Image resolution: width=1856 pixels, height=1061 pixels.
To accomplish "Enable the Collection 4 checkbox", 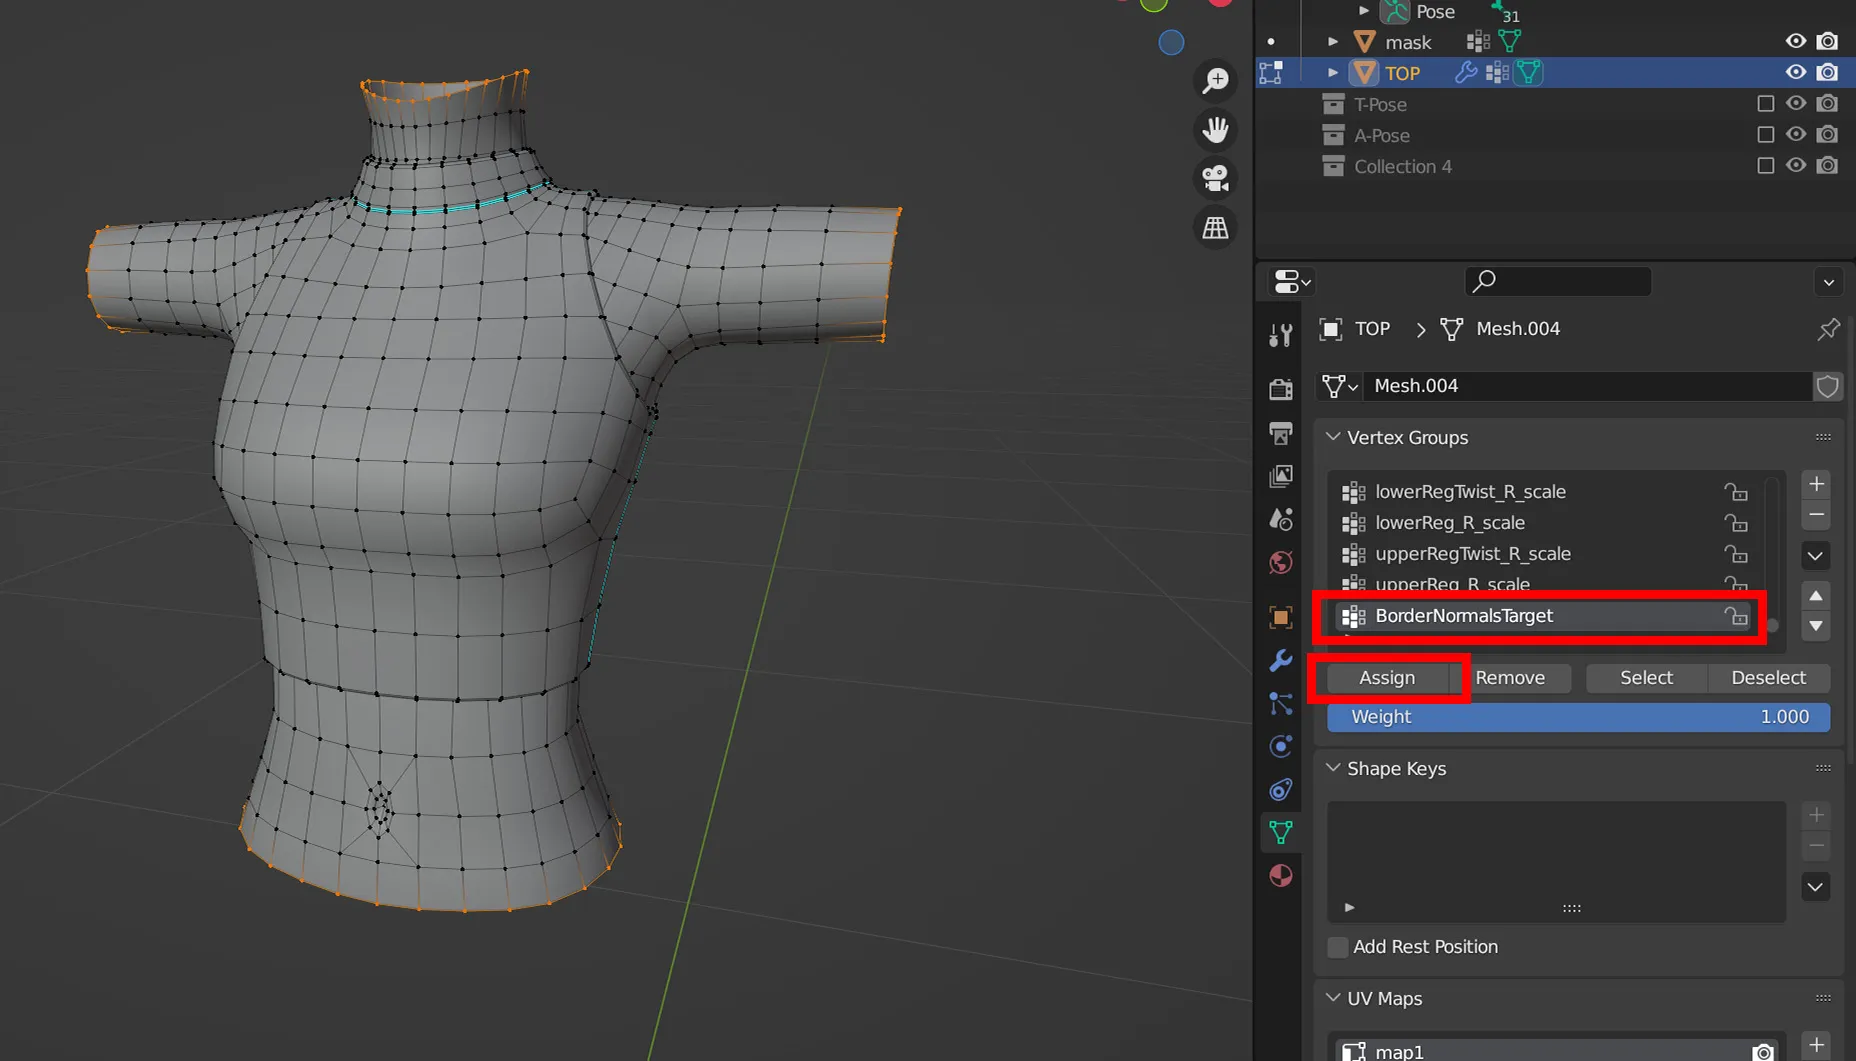I will (x=1765, y=166).
